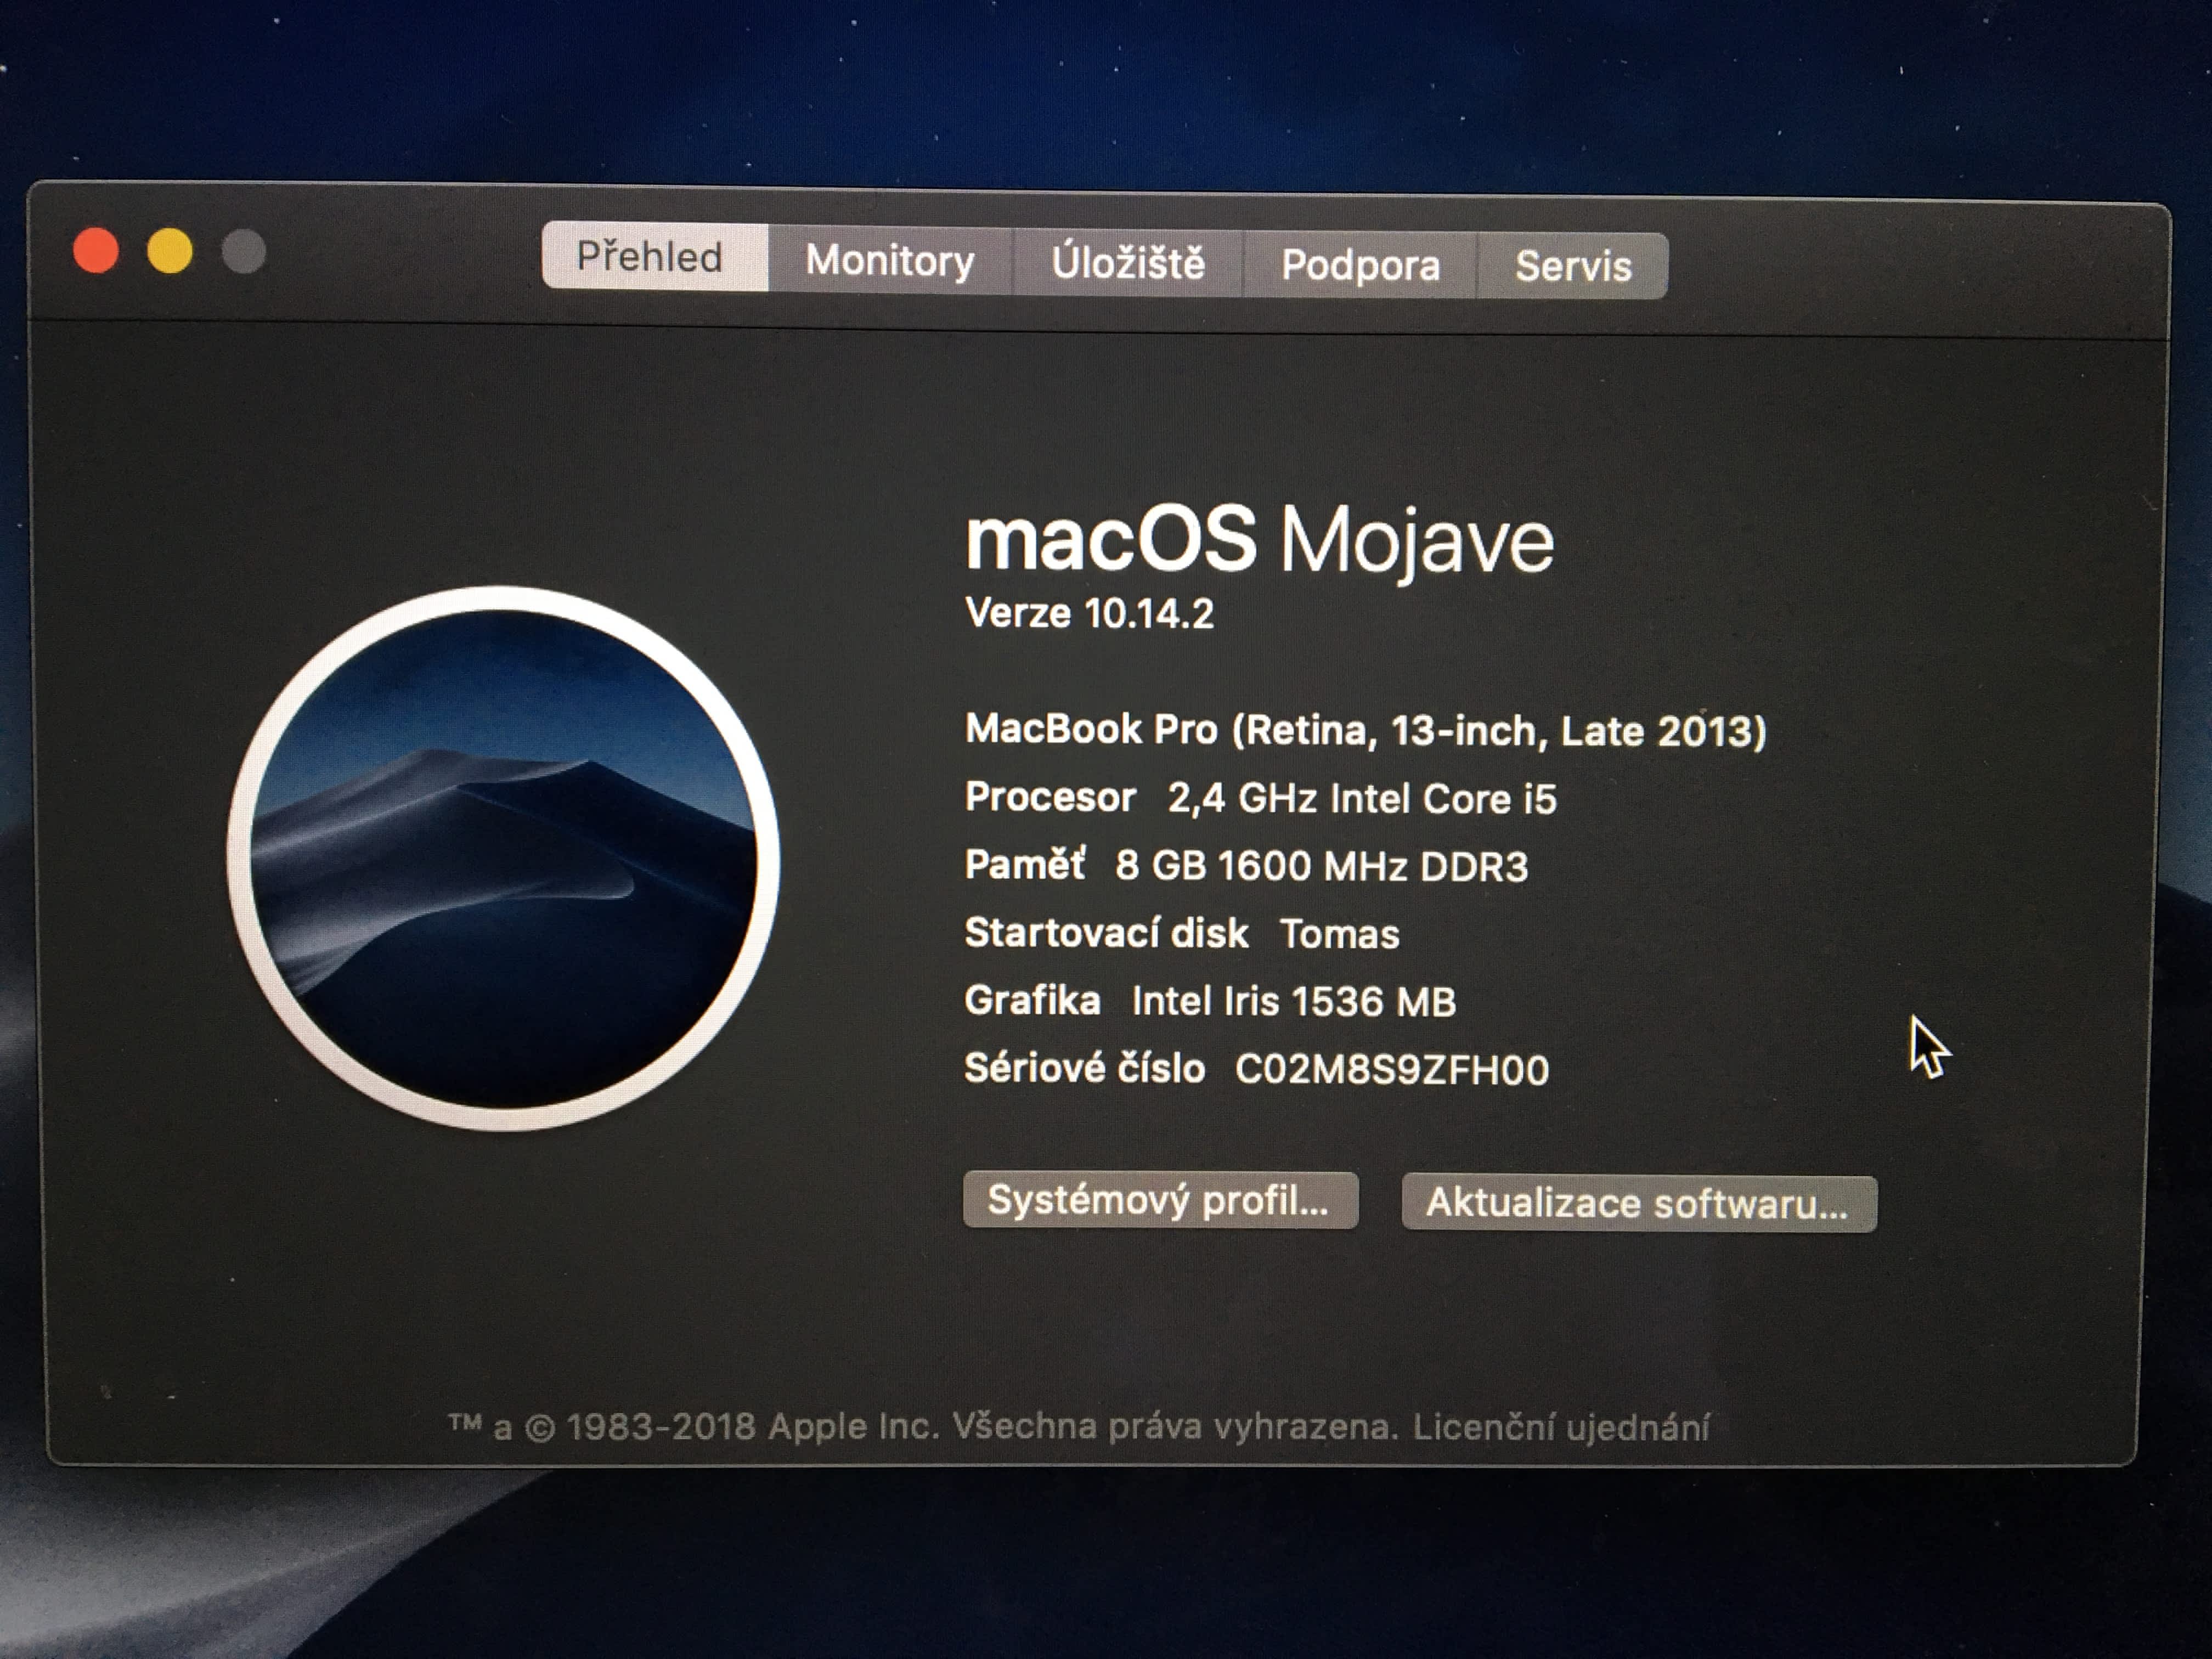Click the gray disabled zoom button
This screenshot has width=2212, height=1659.
pos(243,252)
